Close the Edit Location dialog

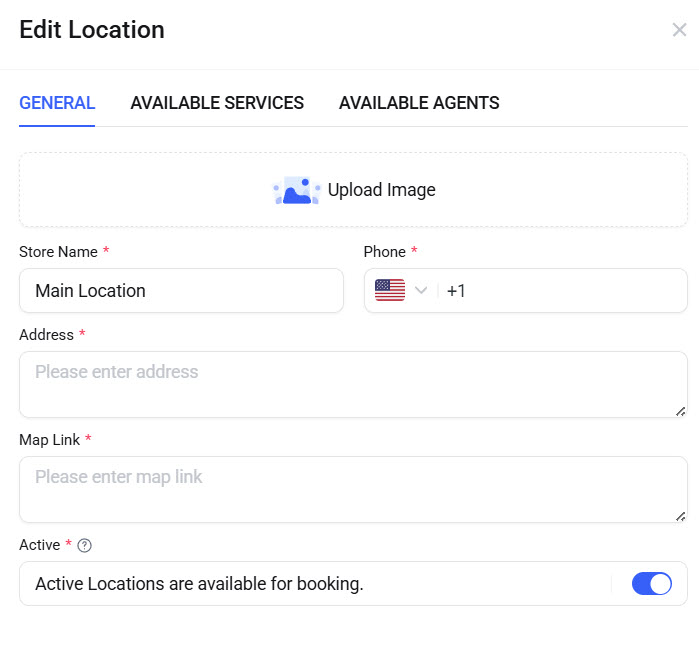[679, 30]
